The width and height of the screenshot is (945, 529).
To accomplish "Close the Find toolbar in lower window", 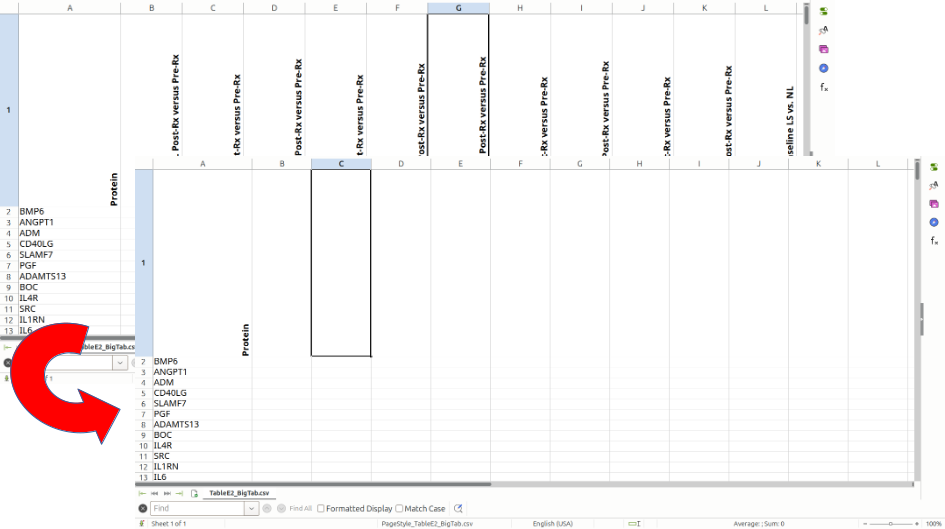I will click(x=143, y=509).
